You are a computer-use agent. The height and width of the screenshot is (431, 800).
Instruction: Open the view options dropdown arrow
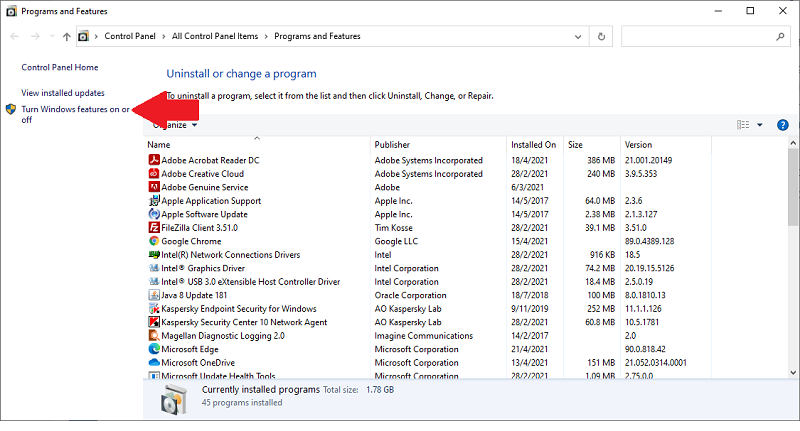pyautogui.click(x=760, y=125)
